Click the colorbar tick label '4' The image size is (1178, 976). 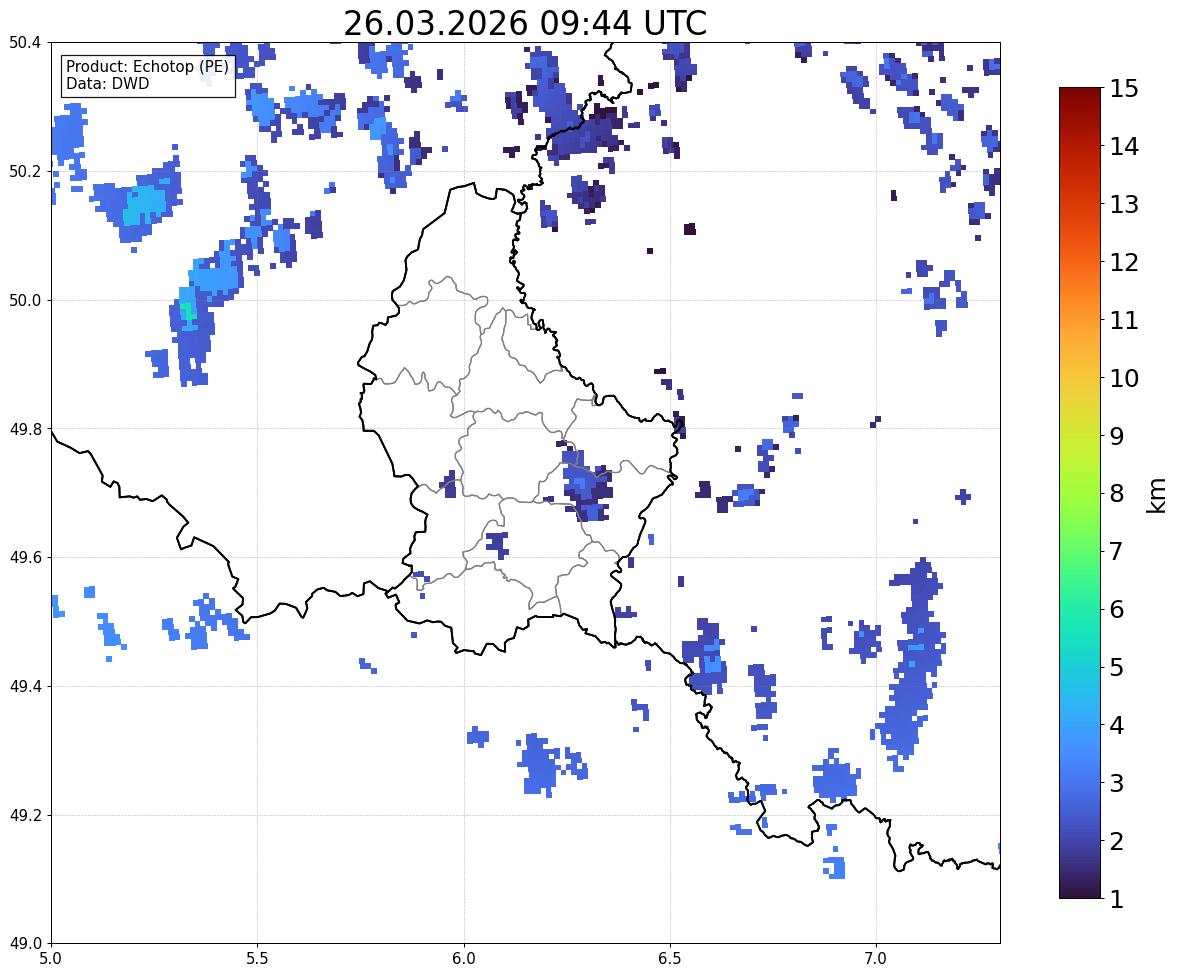click(x=1117, y=725)
